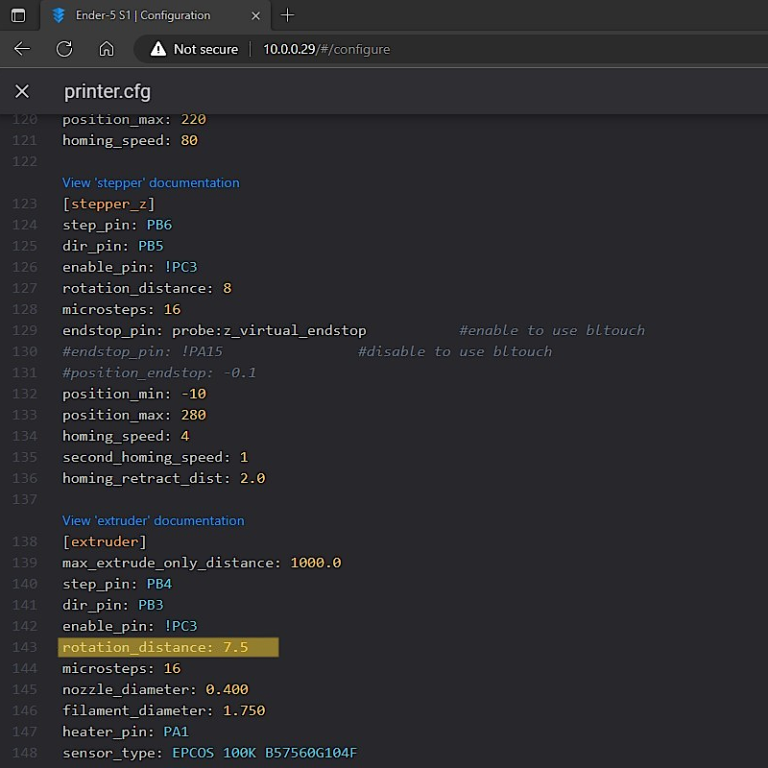Open the 'extruder' documentation link
The image size is (768, 768).
(x=153, y=521)
